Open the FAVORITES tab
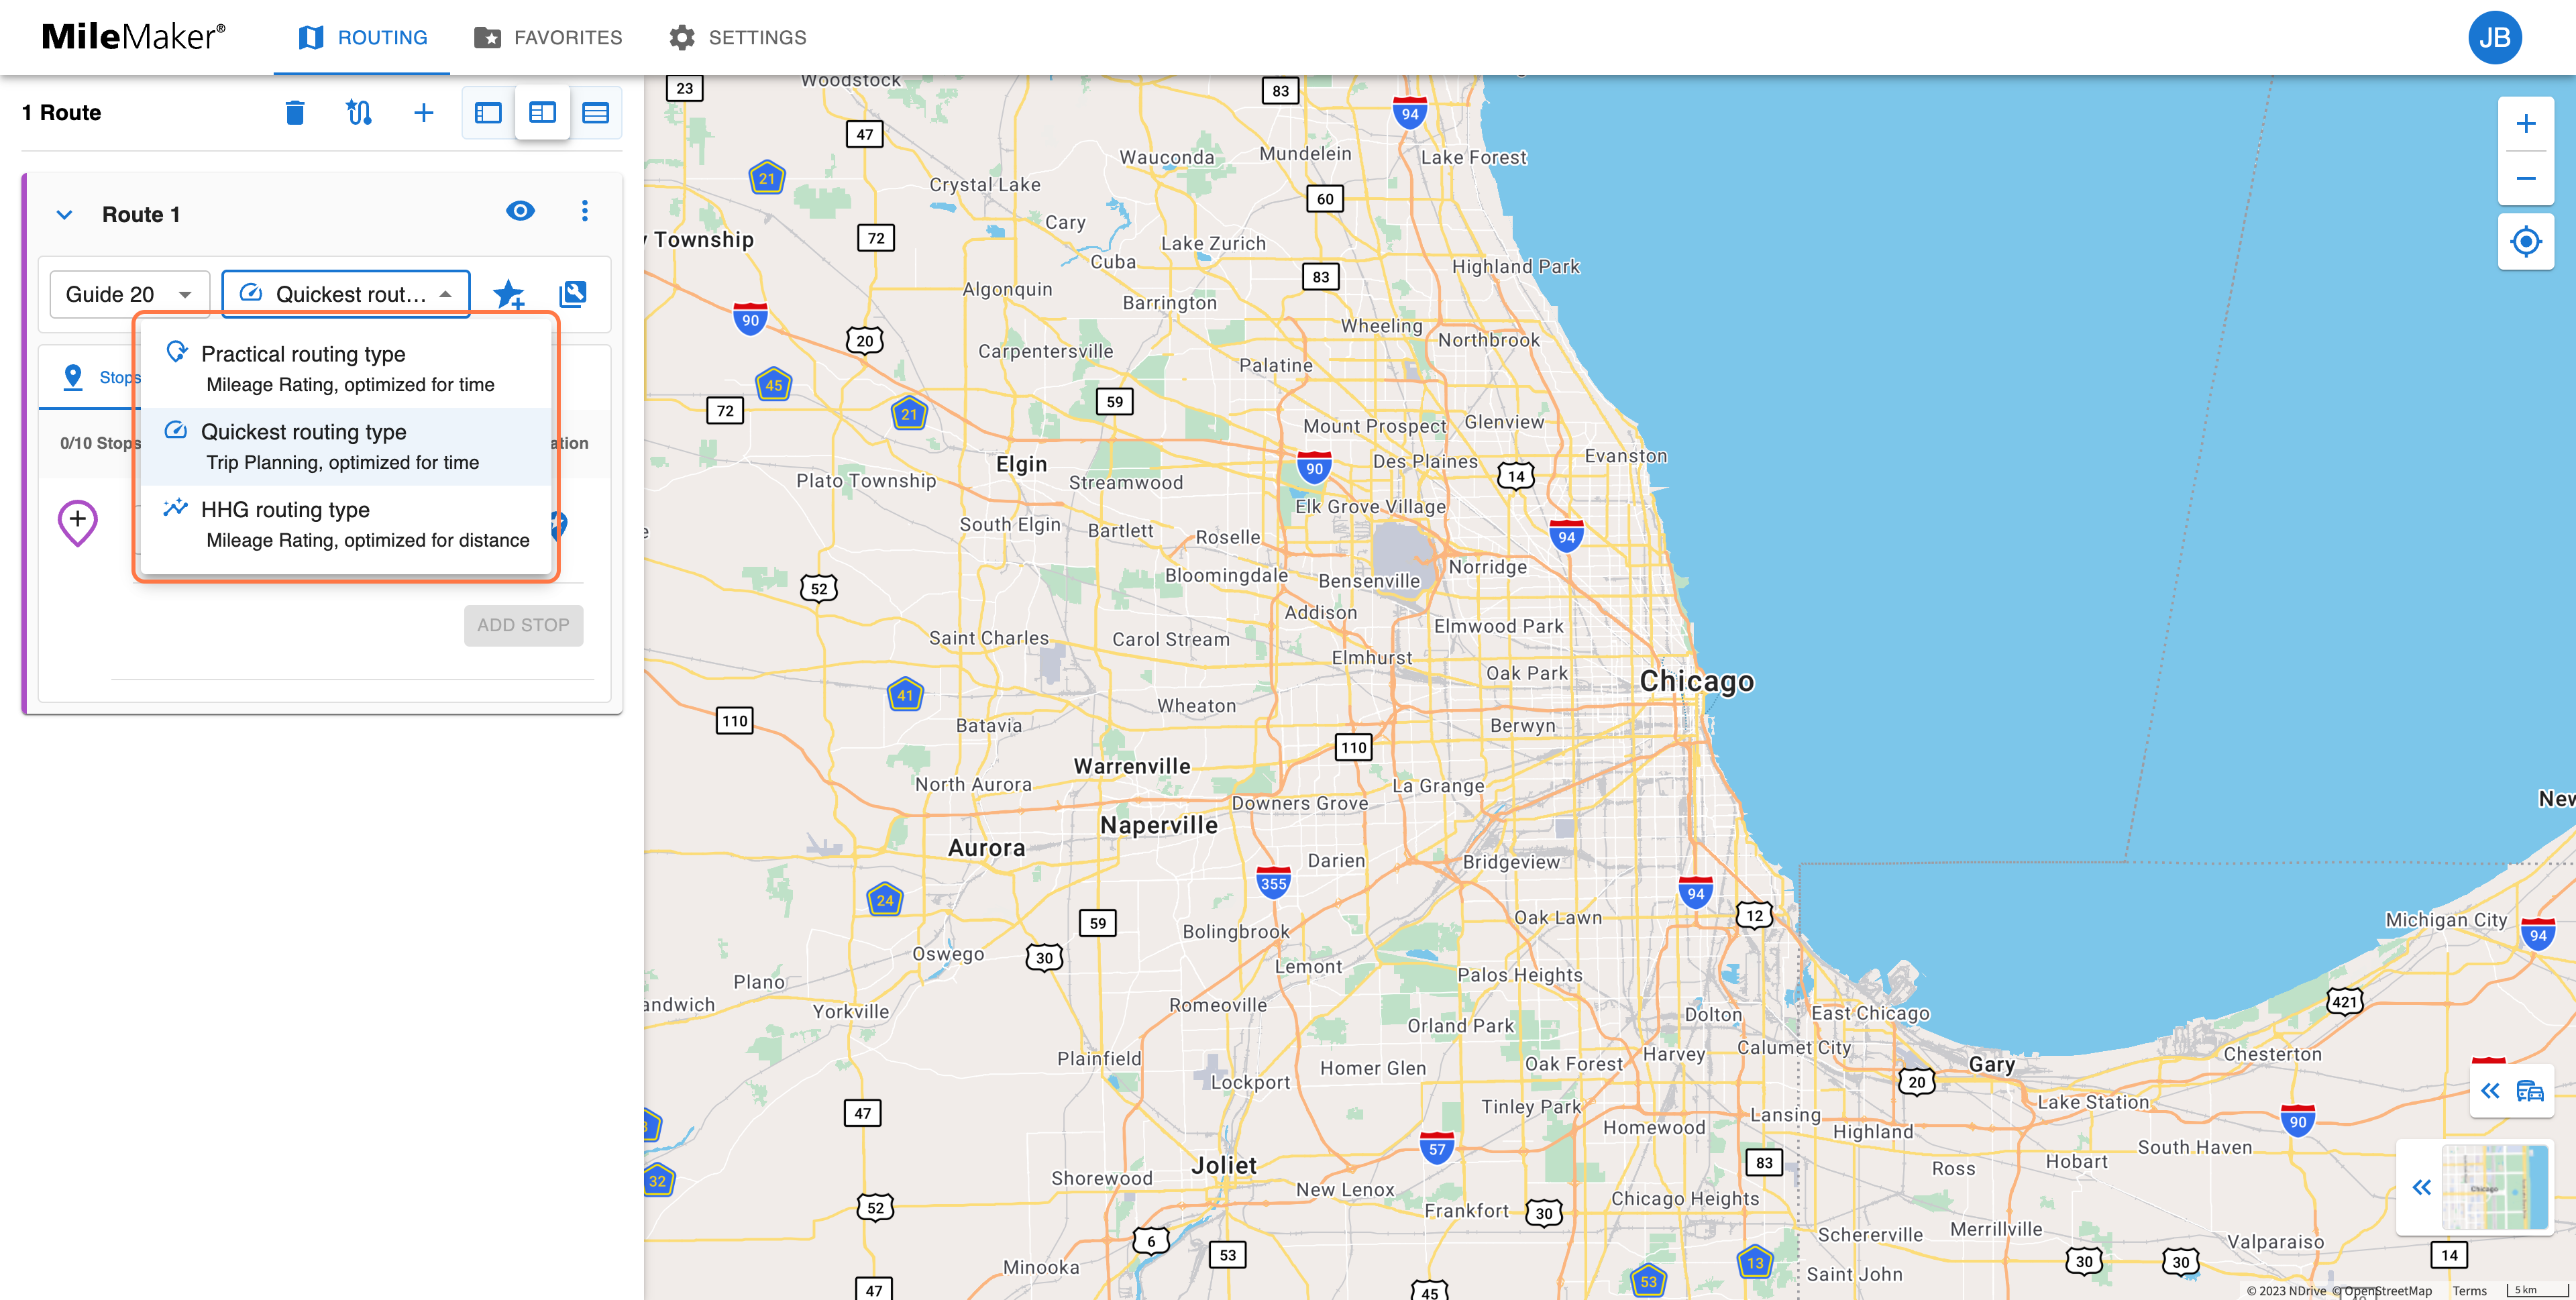 (547, 38)
